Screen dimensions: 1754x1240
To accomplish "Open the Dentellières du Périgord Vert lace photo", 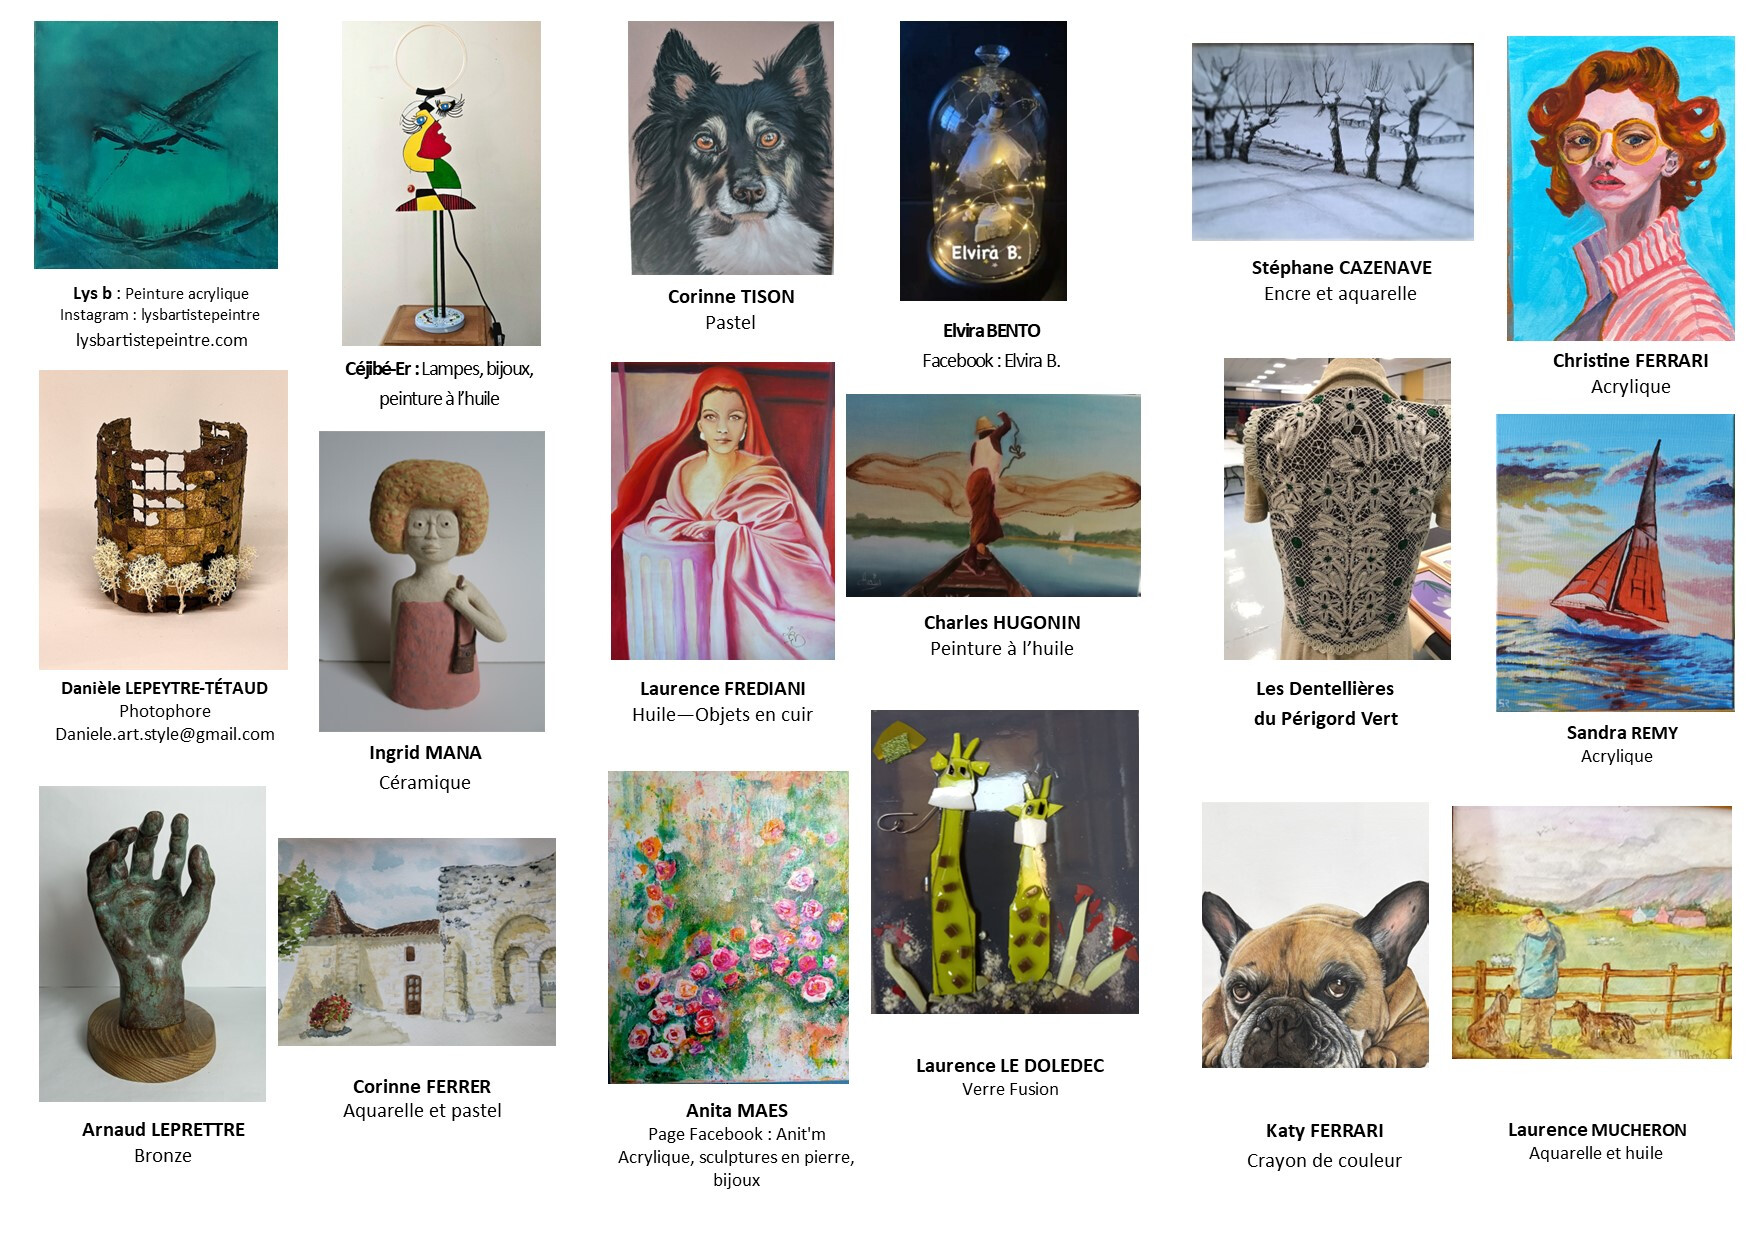I will pyautogui.click(x=1337, y=509).
